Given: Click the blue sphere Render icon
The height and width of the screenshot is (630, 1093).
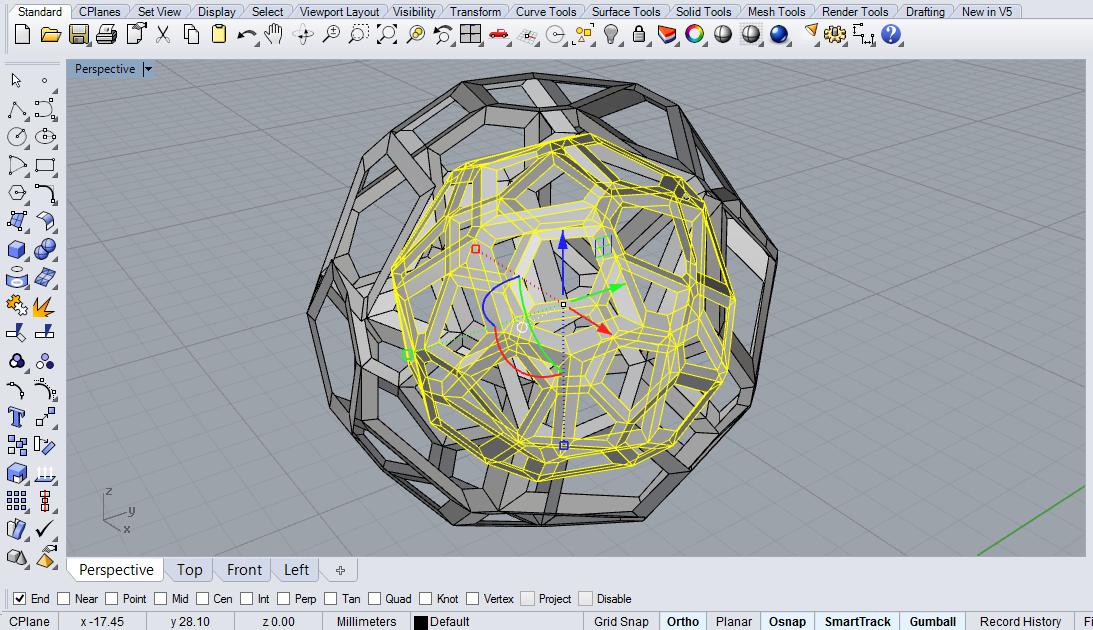Looking at the screenshot, I should pyautogui.click(x=779, y=34).
